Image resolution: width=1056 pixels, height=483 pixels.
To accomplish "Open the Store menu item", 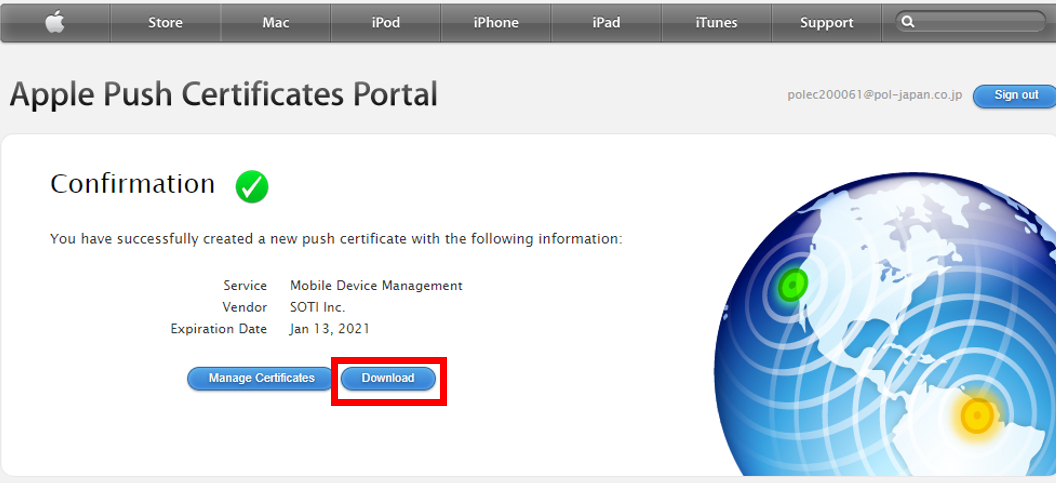I will pyautogui.click(x=166, y=22).
